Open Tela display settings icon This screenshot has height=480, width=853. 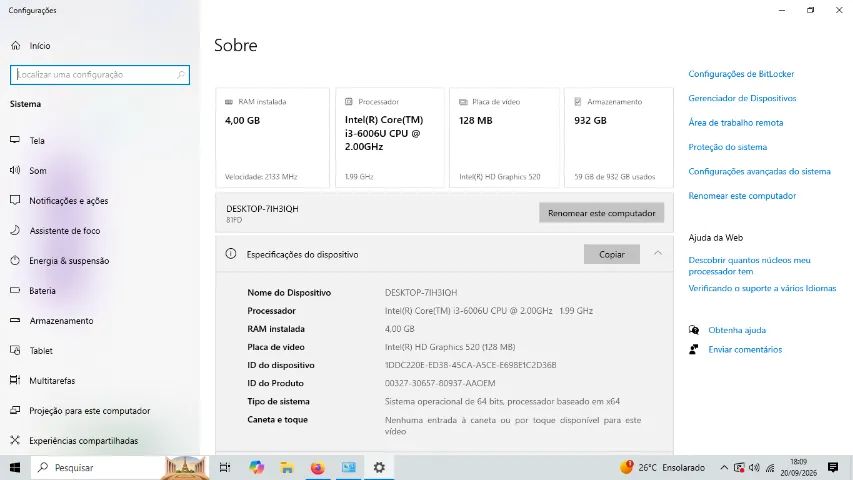pos(15,140)
